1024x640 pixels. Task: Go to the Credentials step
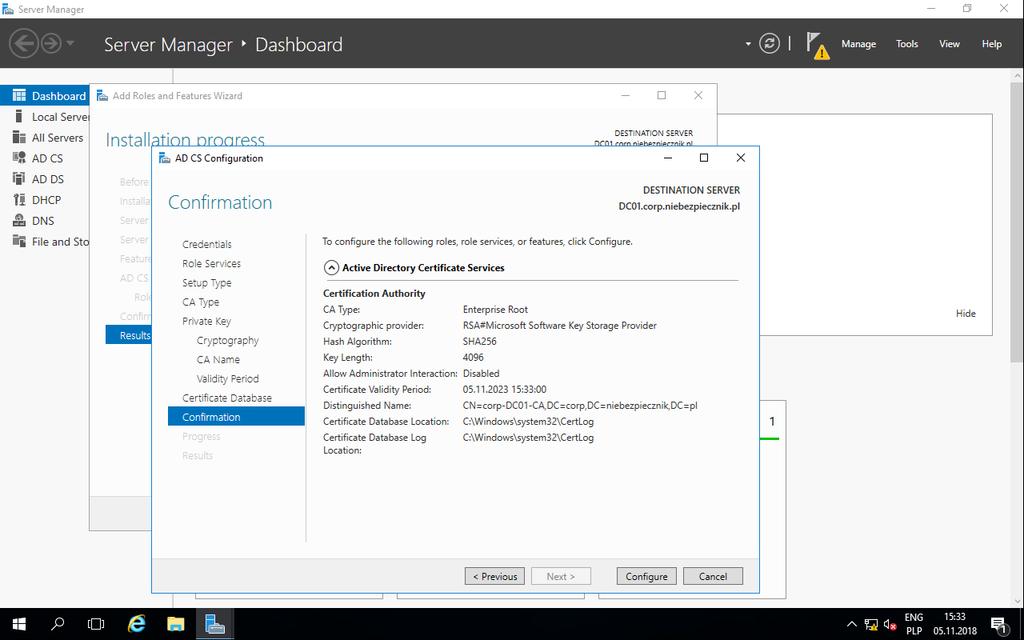click(x=206, y=244)
